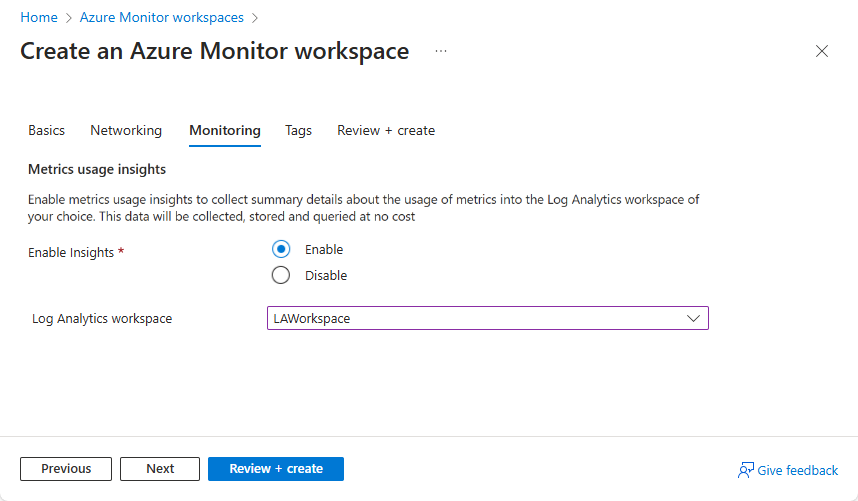Go to the Tags tab
This screenshot has height=501, width=858.
[x=298, y=130]
